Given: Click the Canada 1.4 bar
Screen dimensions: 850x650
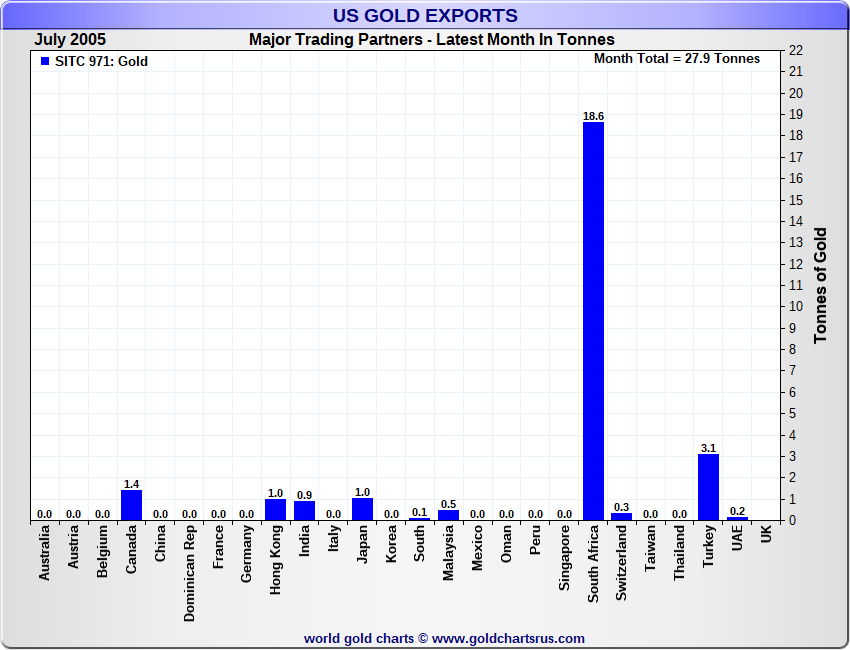Looking at the screenshot, I should point(131,505).
